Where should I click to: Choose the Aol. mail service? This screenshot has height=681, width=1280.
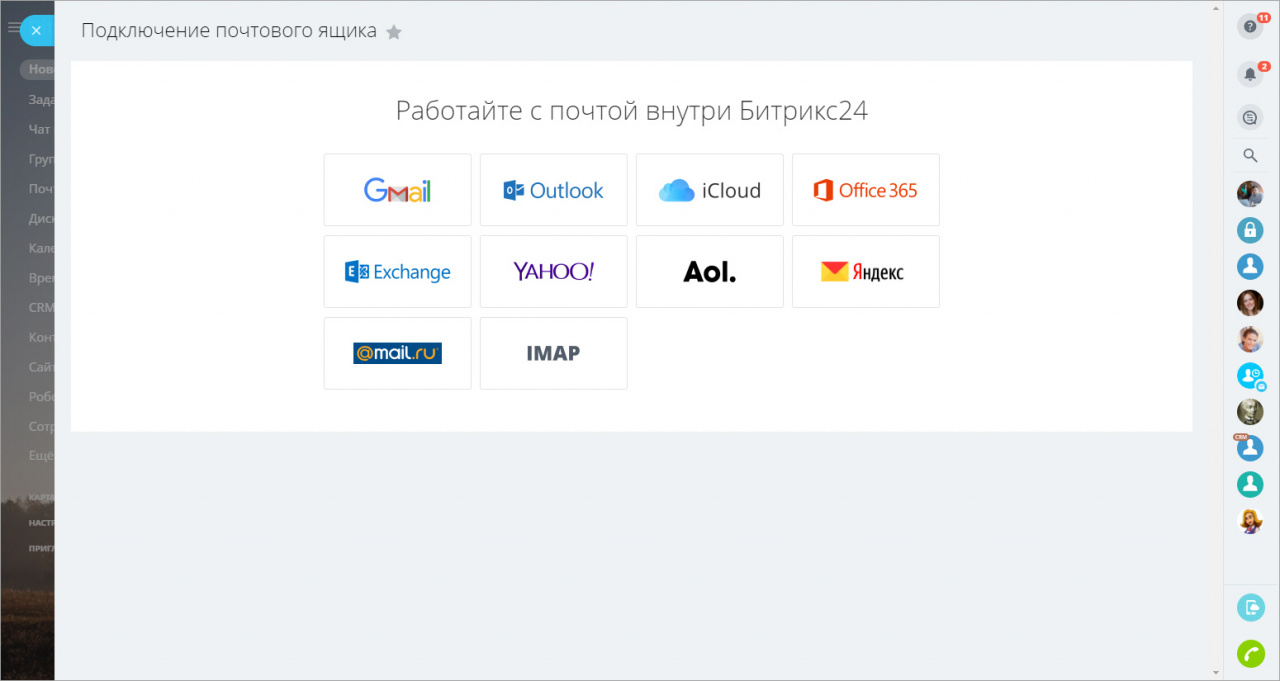tap(709, 272)
